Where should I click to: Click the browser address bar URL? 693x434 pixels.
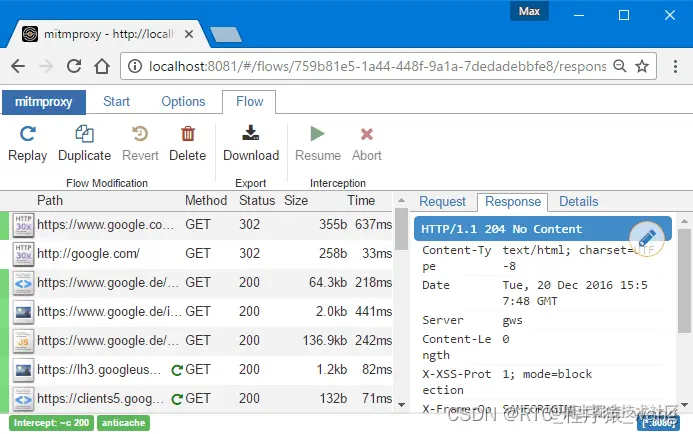[x=377, y=66]
